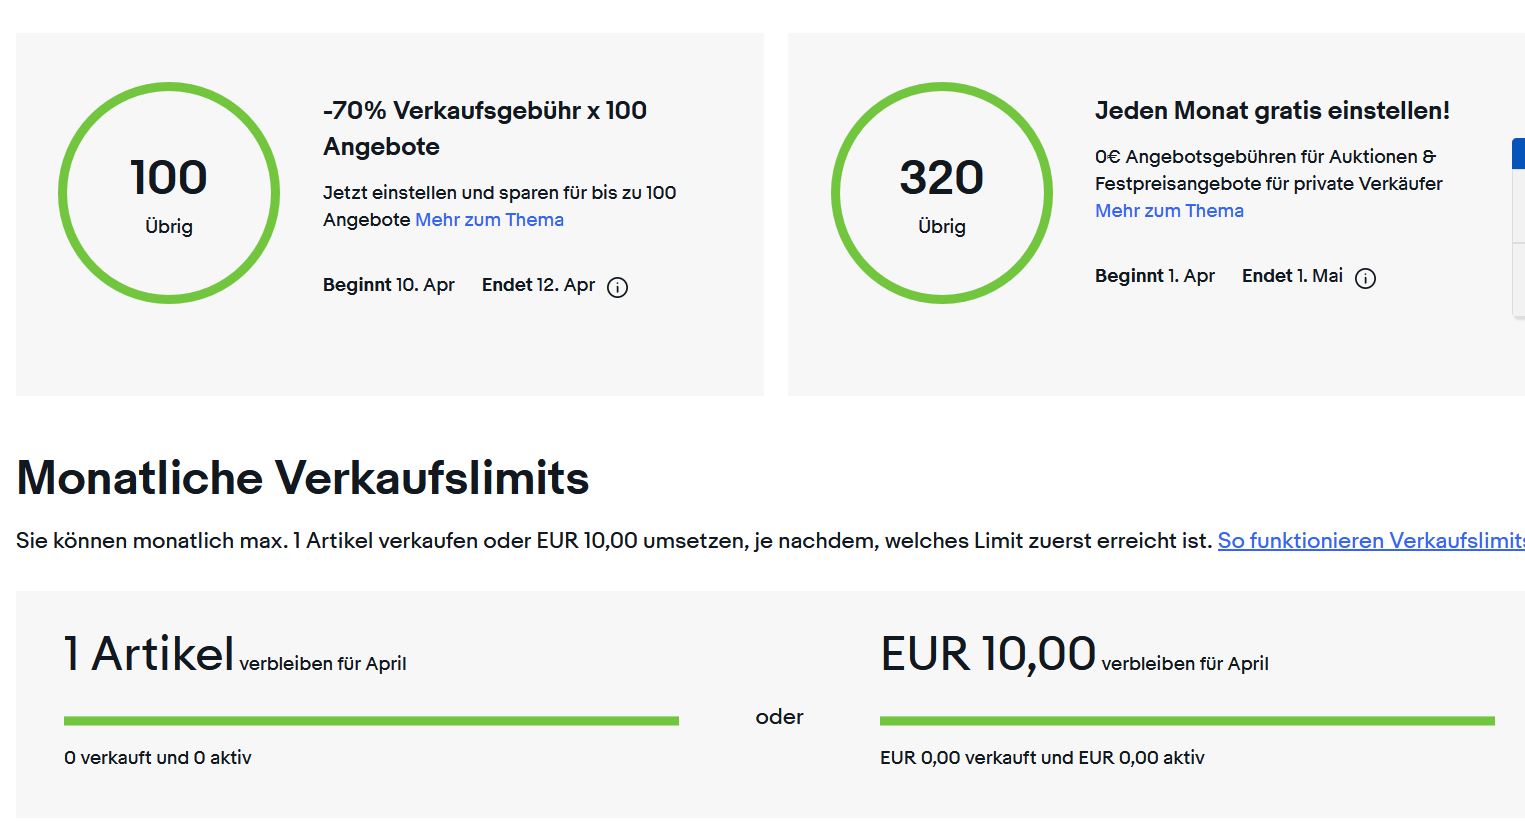The height and width of the screenshot is (828, 1525).
Task: Open info icon next to Endet 1. Mai
Action: click(x=1365, y=279)
